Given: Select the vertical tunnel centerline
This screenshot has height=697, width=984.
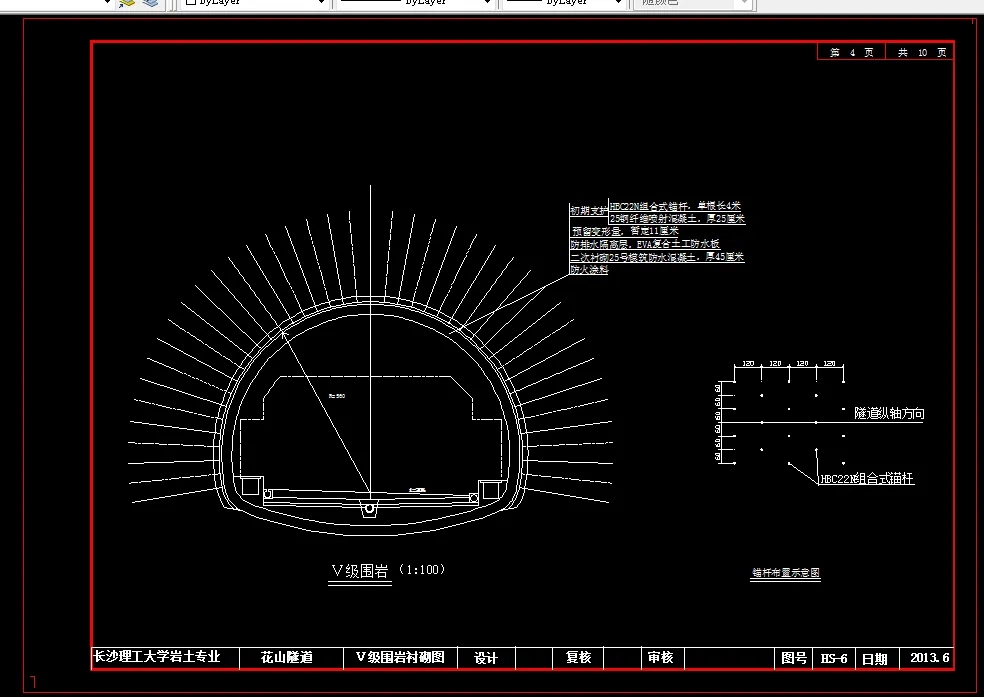Looking at the screenshot, I should click(370, 343).
